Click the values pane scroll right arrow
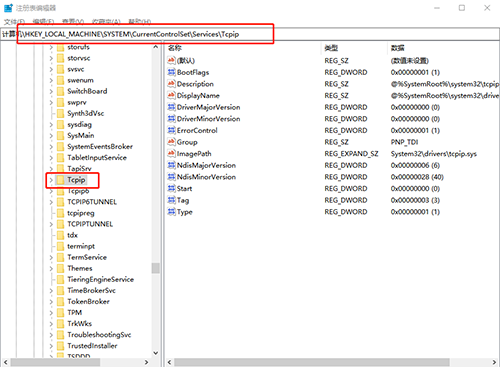Viewport: 500px width, 367px height. pos(494,362)
